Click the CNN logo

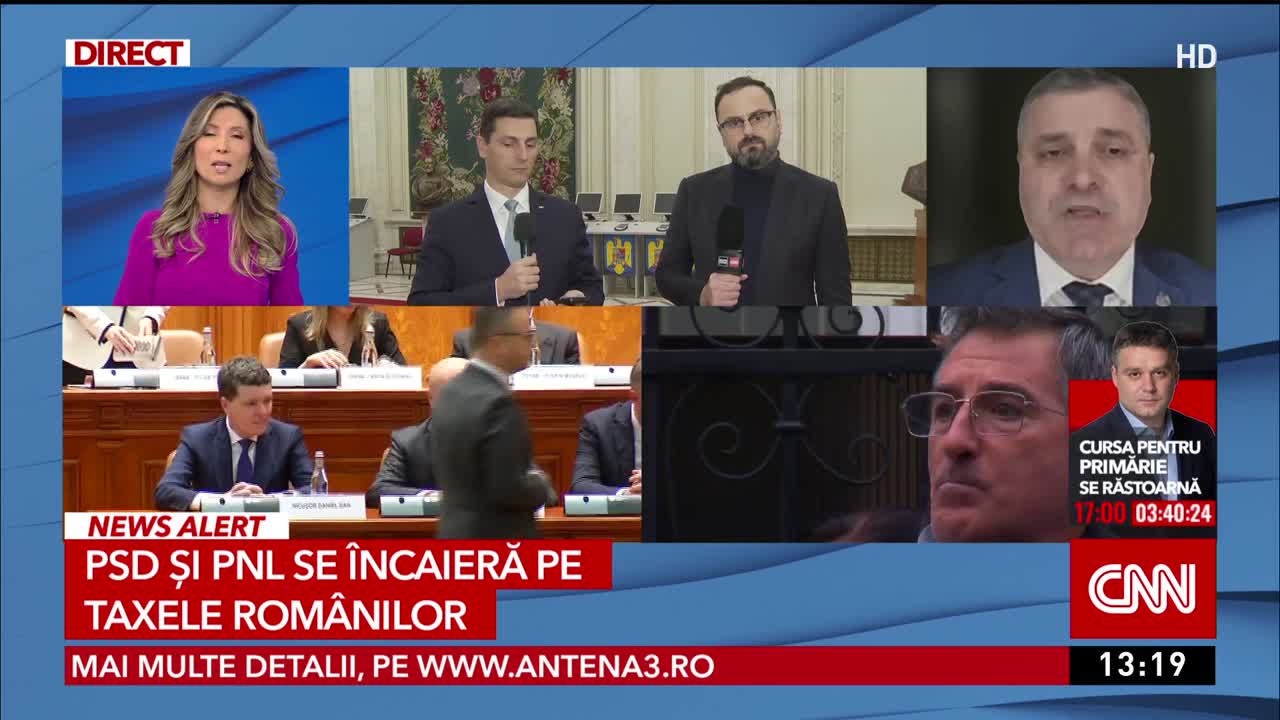click(1142, 589)
